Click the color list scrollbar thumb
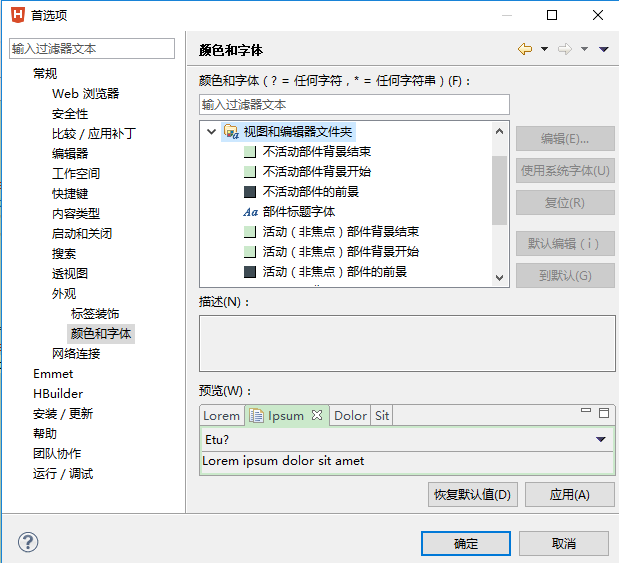Image resolution: width=619 pixels, height=563 pixels. (499, 190)
